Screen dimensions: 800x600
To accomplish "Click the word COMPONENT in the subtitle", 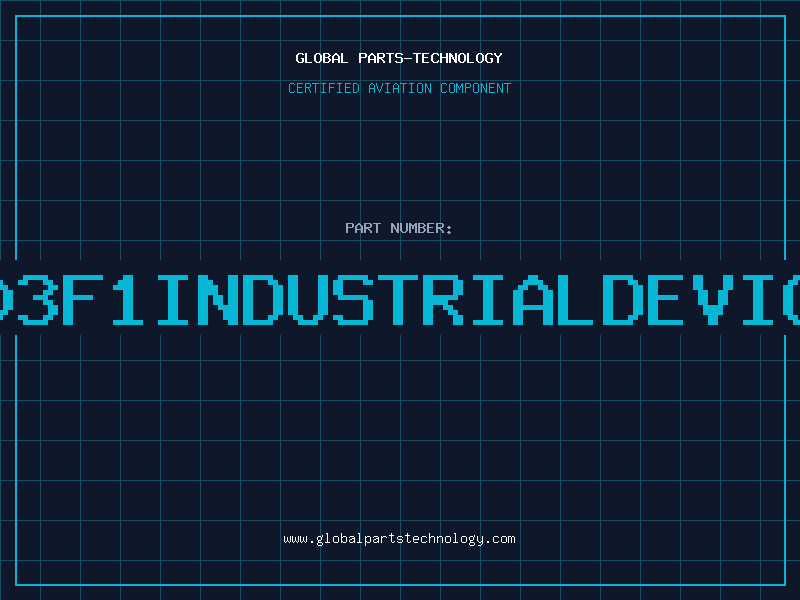I will pos(476,88).
